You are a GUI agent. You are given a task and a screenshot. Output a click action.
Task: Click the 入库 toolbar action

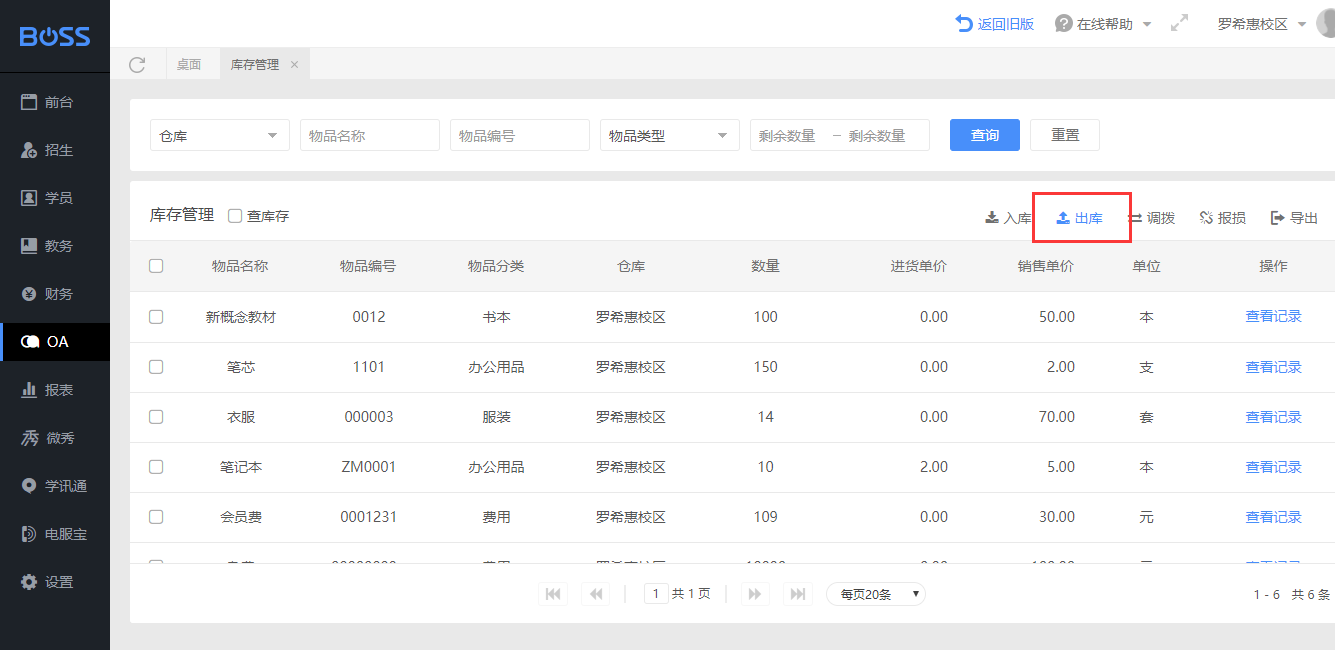coord(1008,218)
